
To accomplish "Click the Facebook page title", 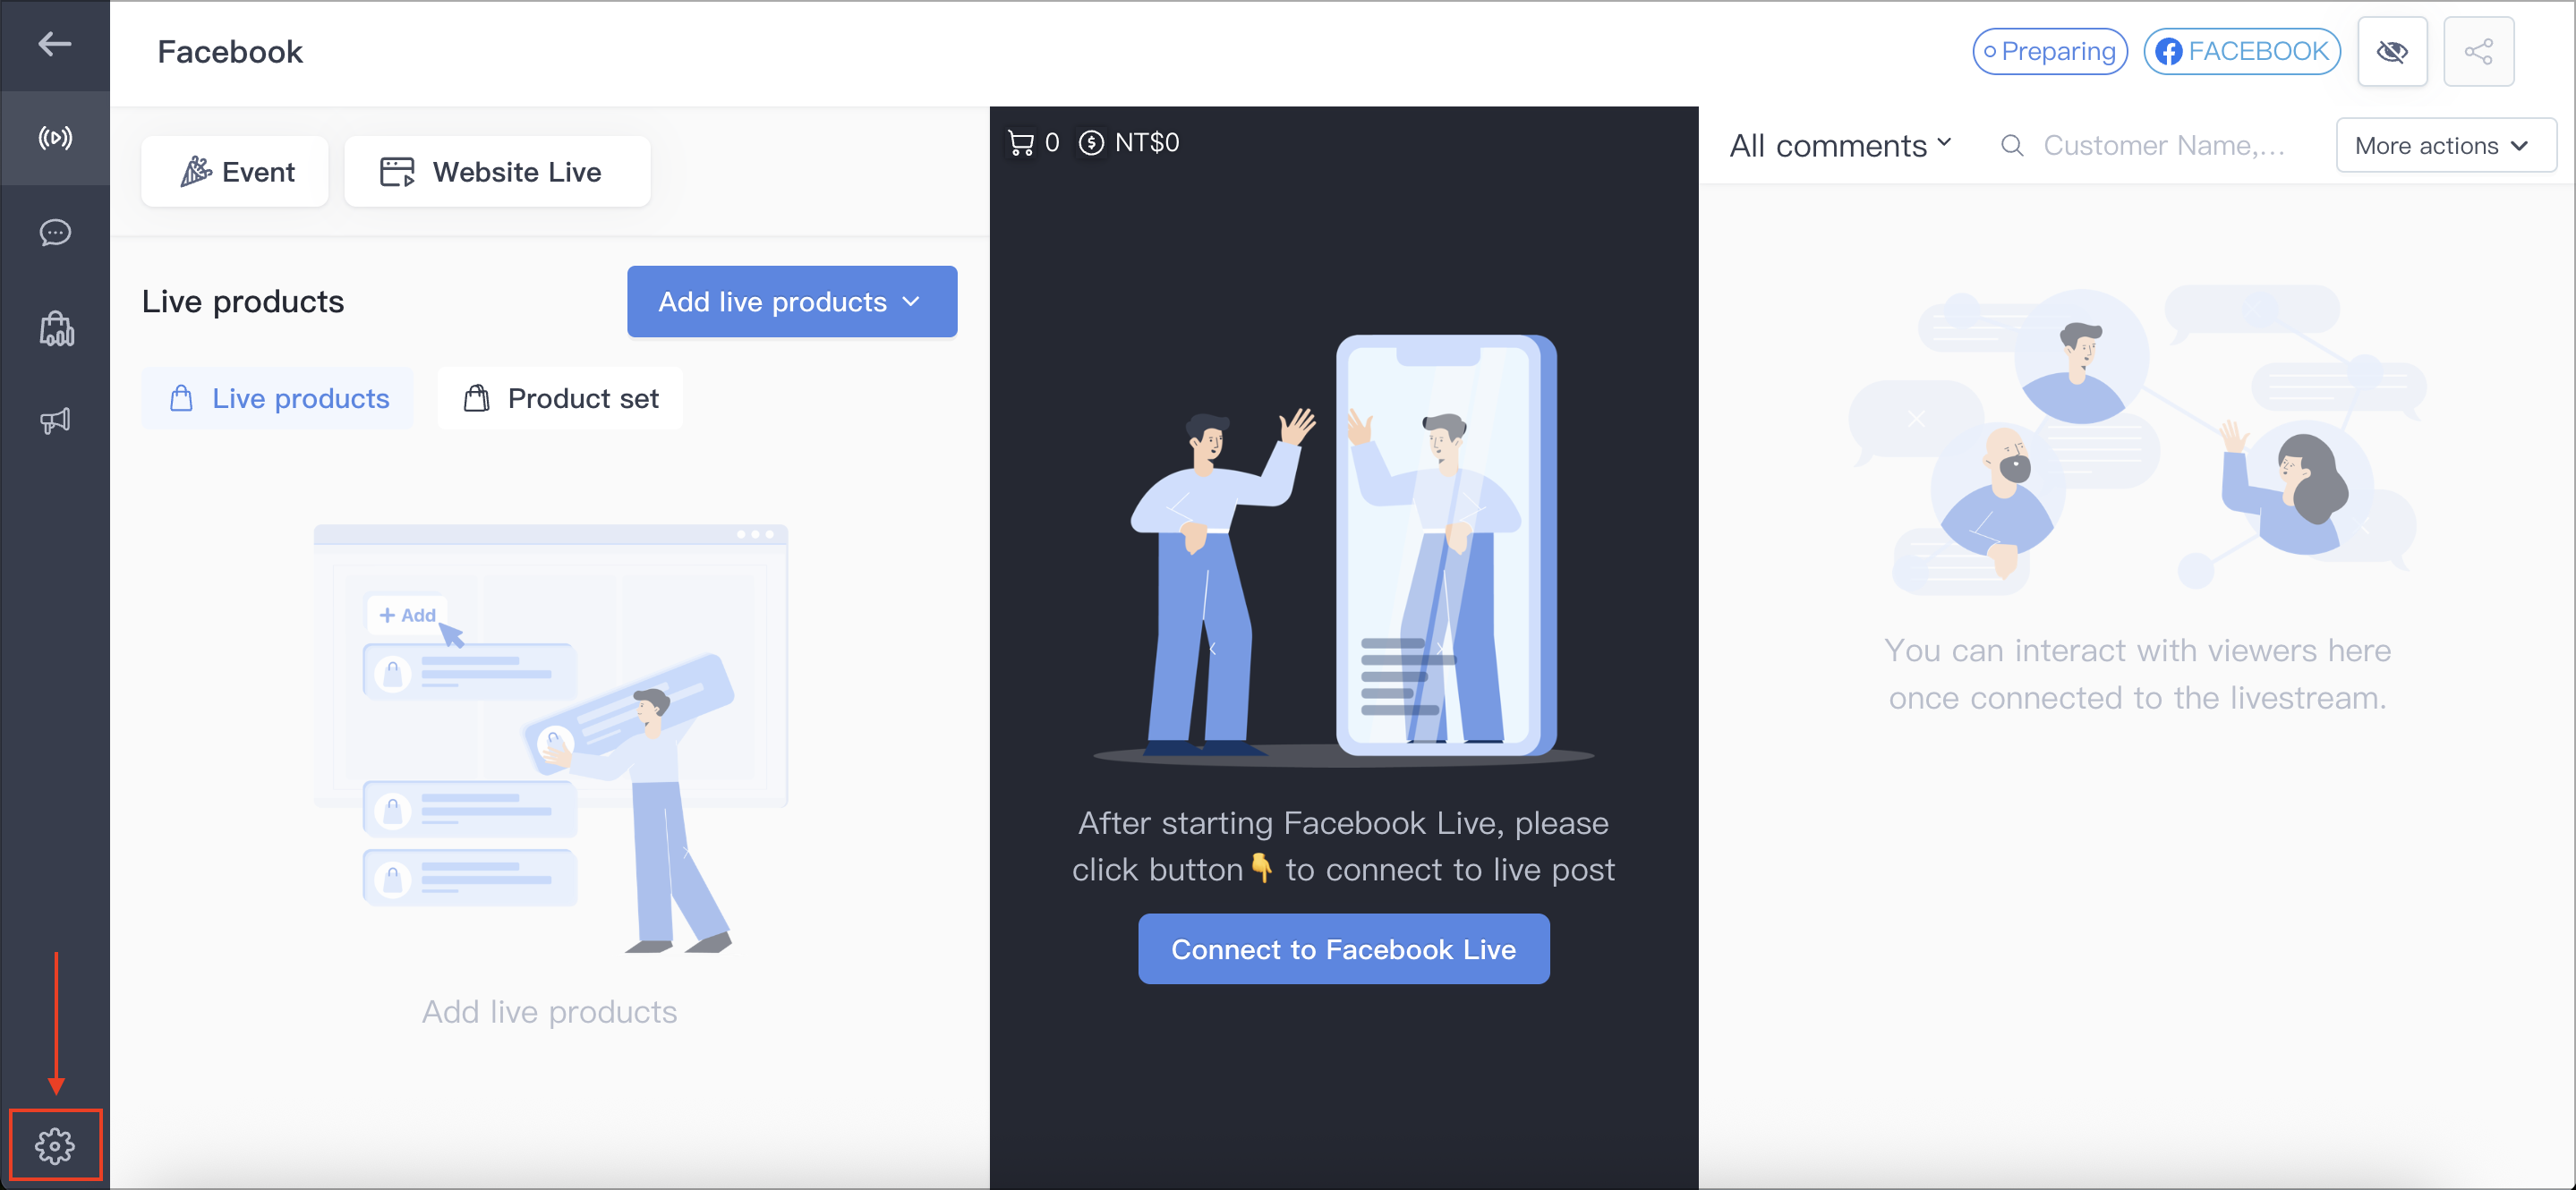I will [230, 52].
